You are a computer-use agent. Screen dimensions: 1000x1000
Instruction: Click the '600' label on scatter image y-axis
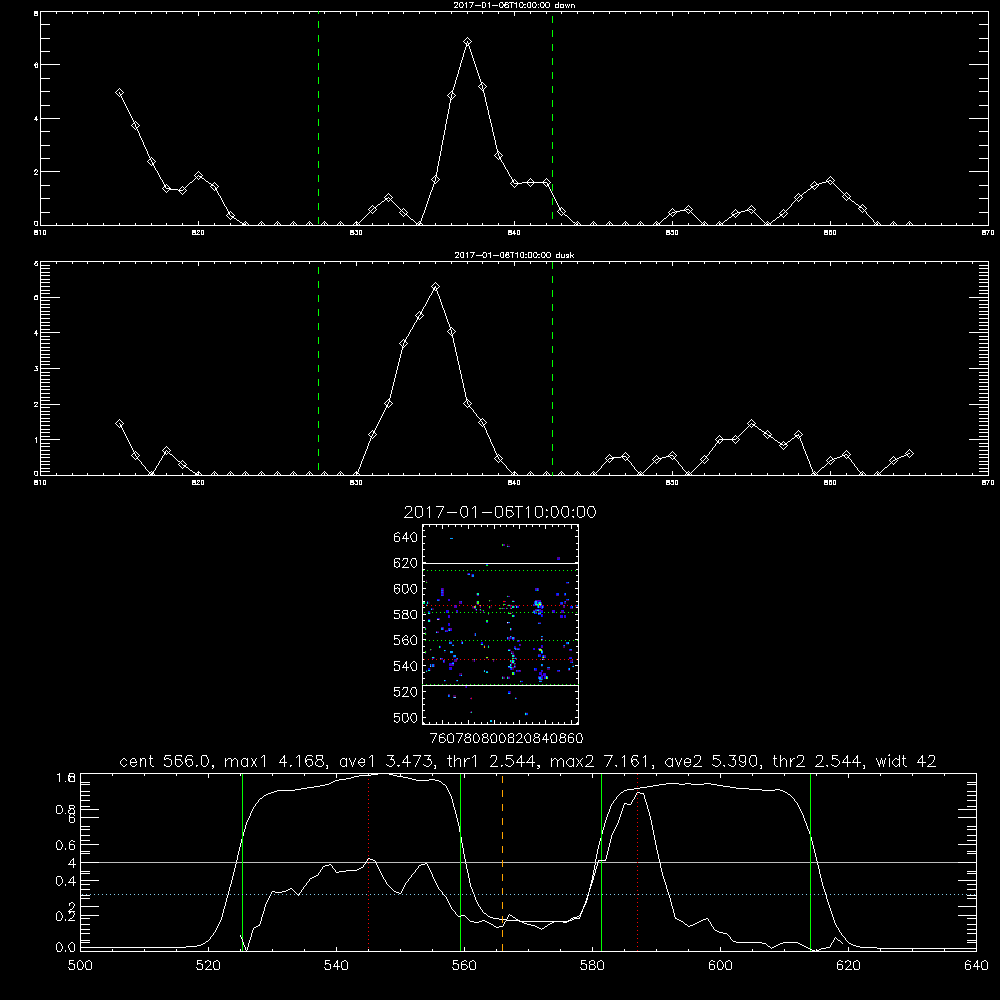[406, 589]
